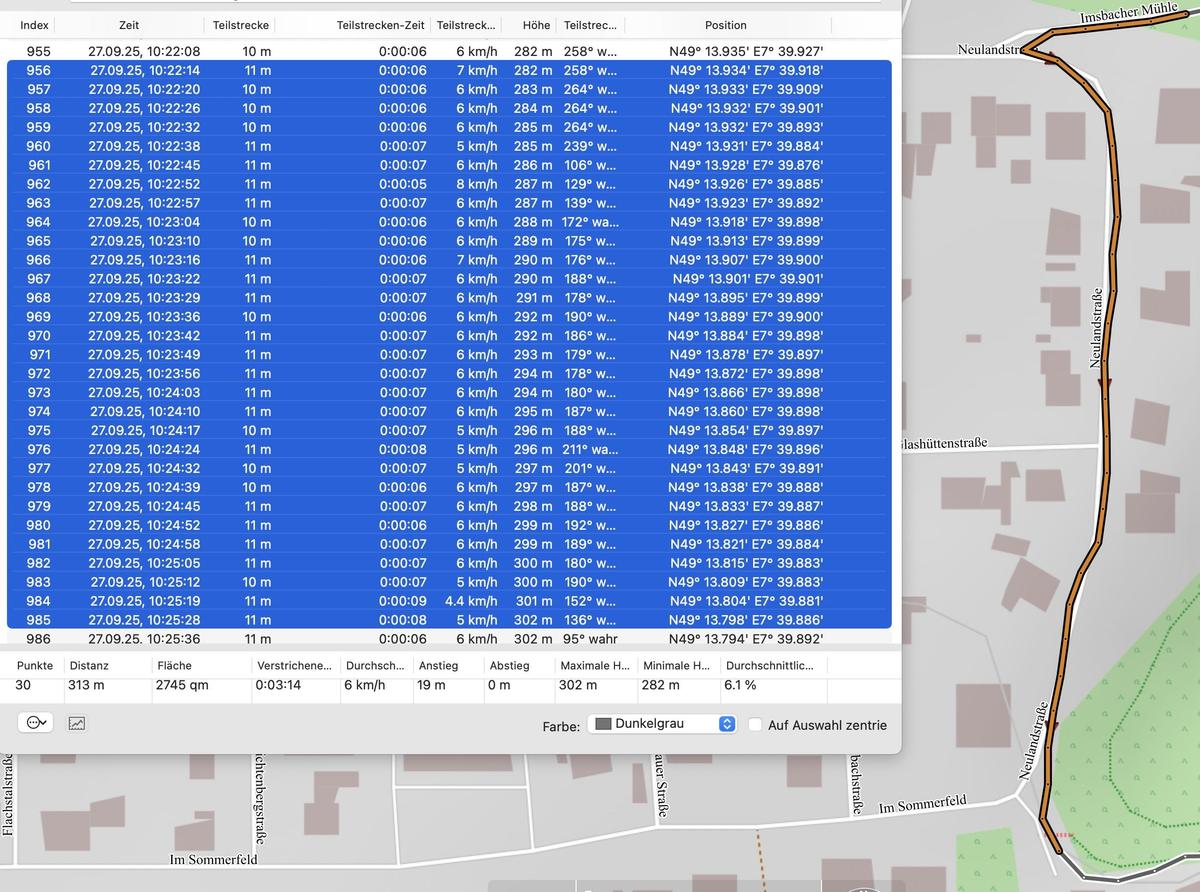
Task: Click the Teilstrecken-Zeit column header
Action: pos(381,25)
